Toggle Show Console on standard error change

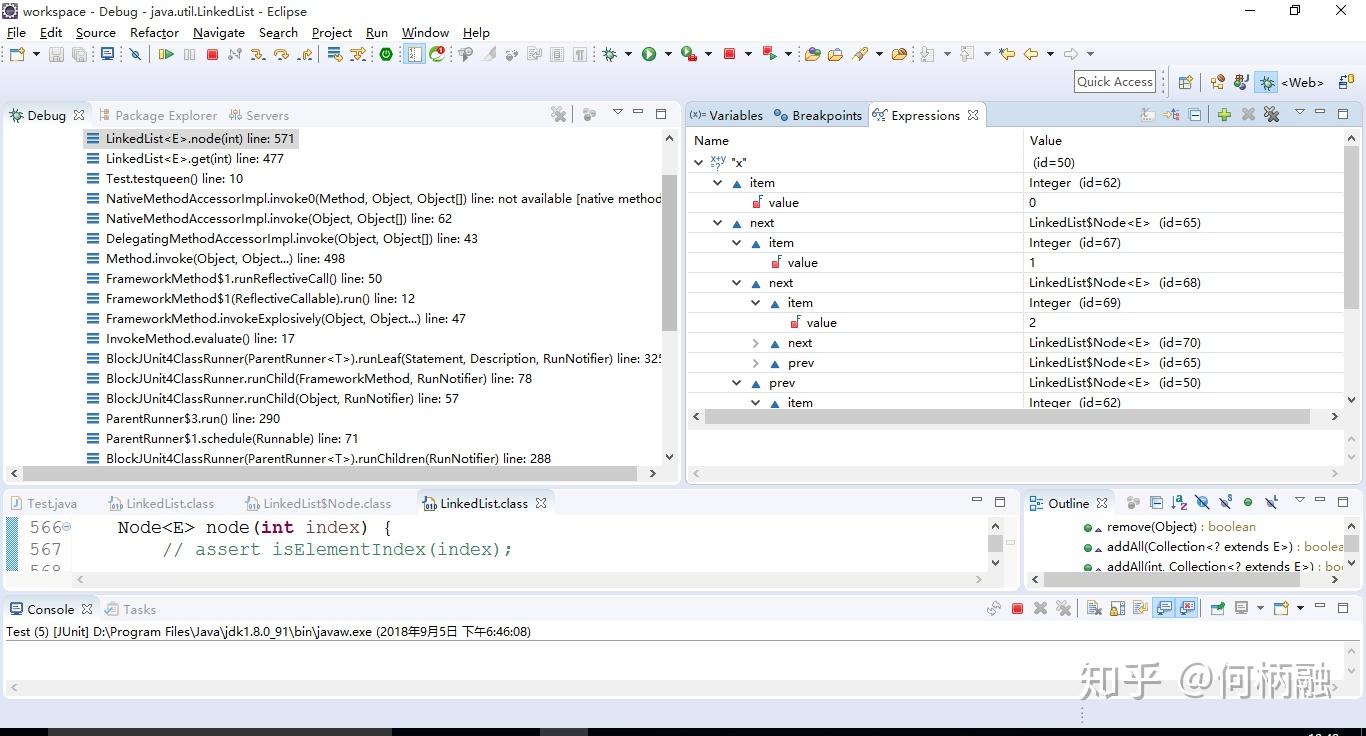[x=1187, y=608]
